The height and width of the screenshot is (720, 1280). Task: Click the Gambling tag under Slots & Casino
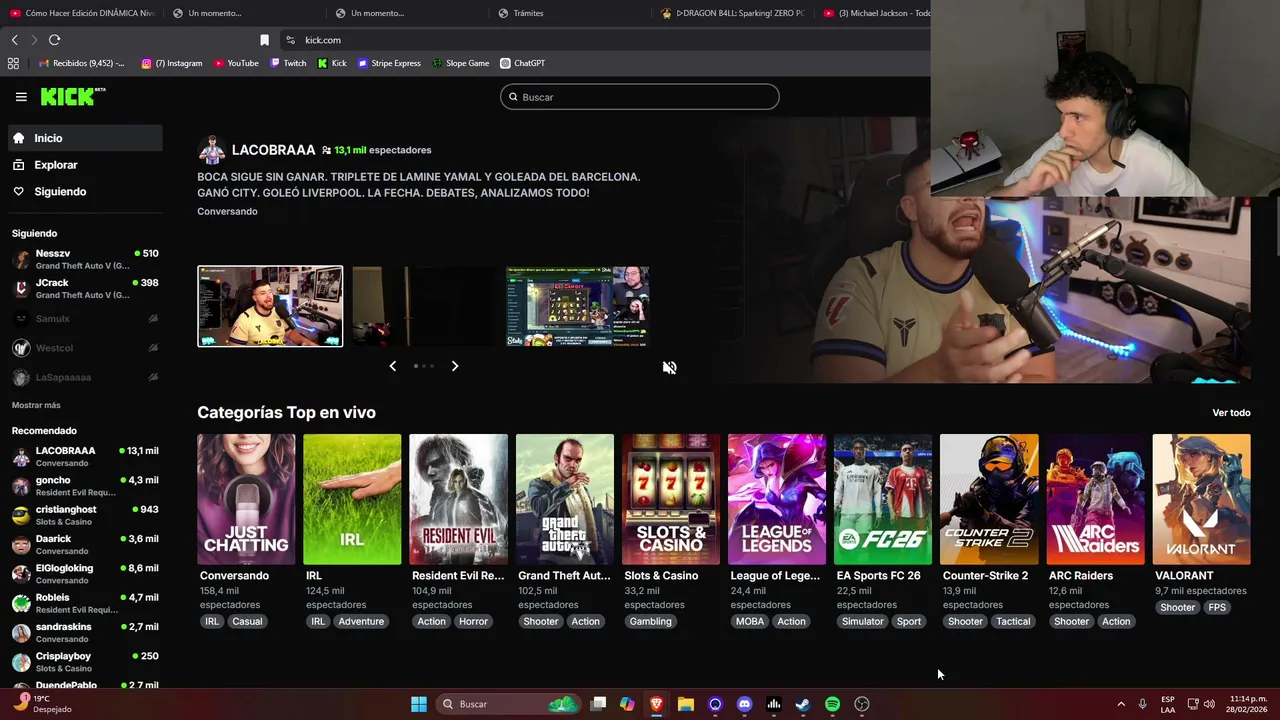[650, 621]
